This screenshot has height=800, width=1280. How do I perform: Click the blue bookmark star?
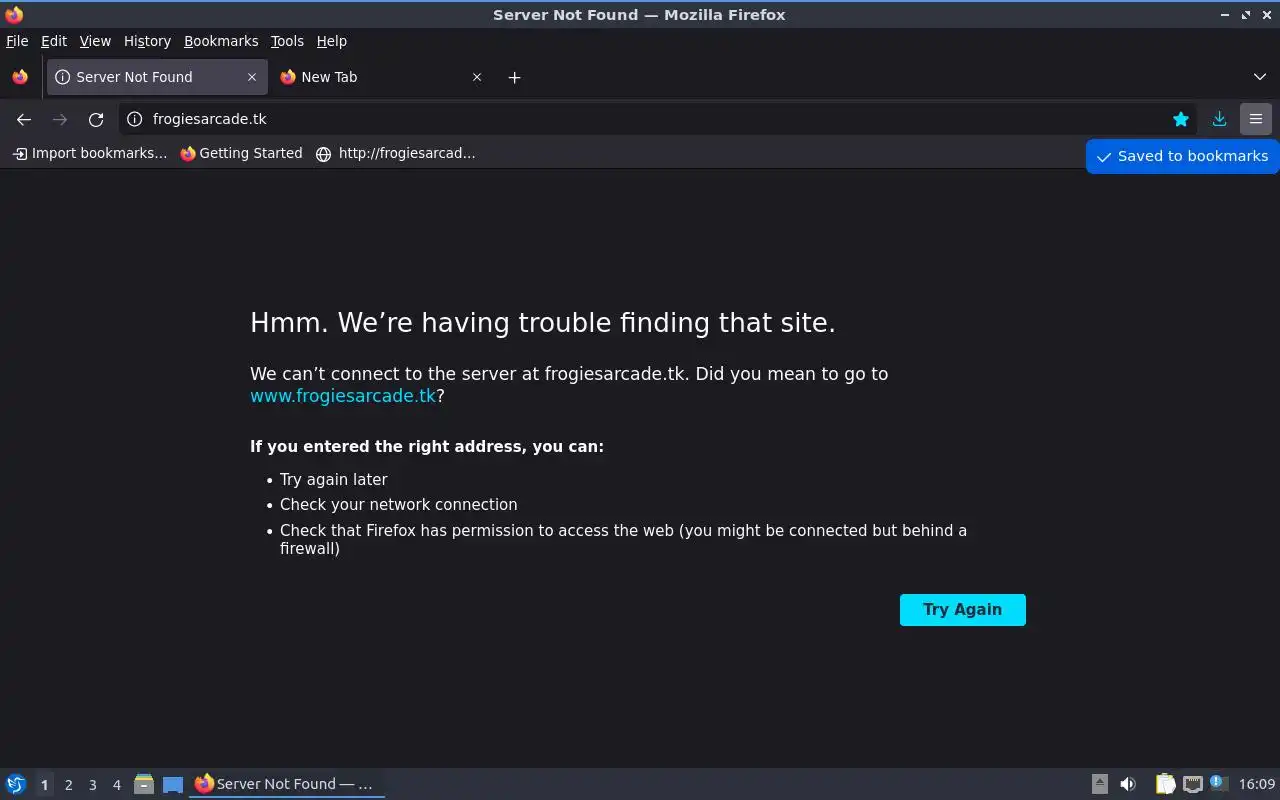[1181, 119]
